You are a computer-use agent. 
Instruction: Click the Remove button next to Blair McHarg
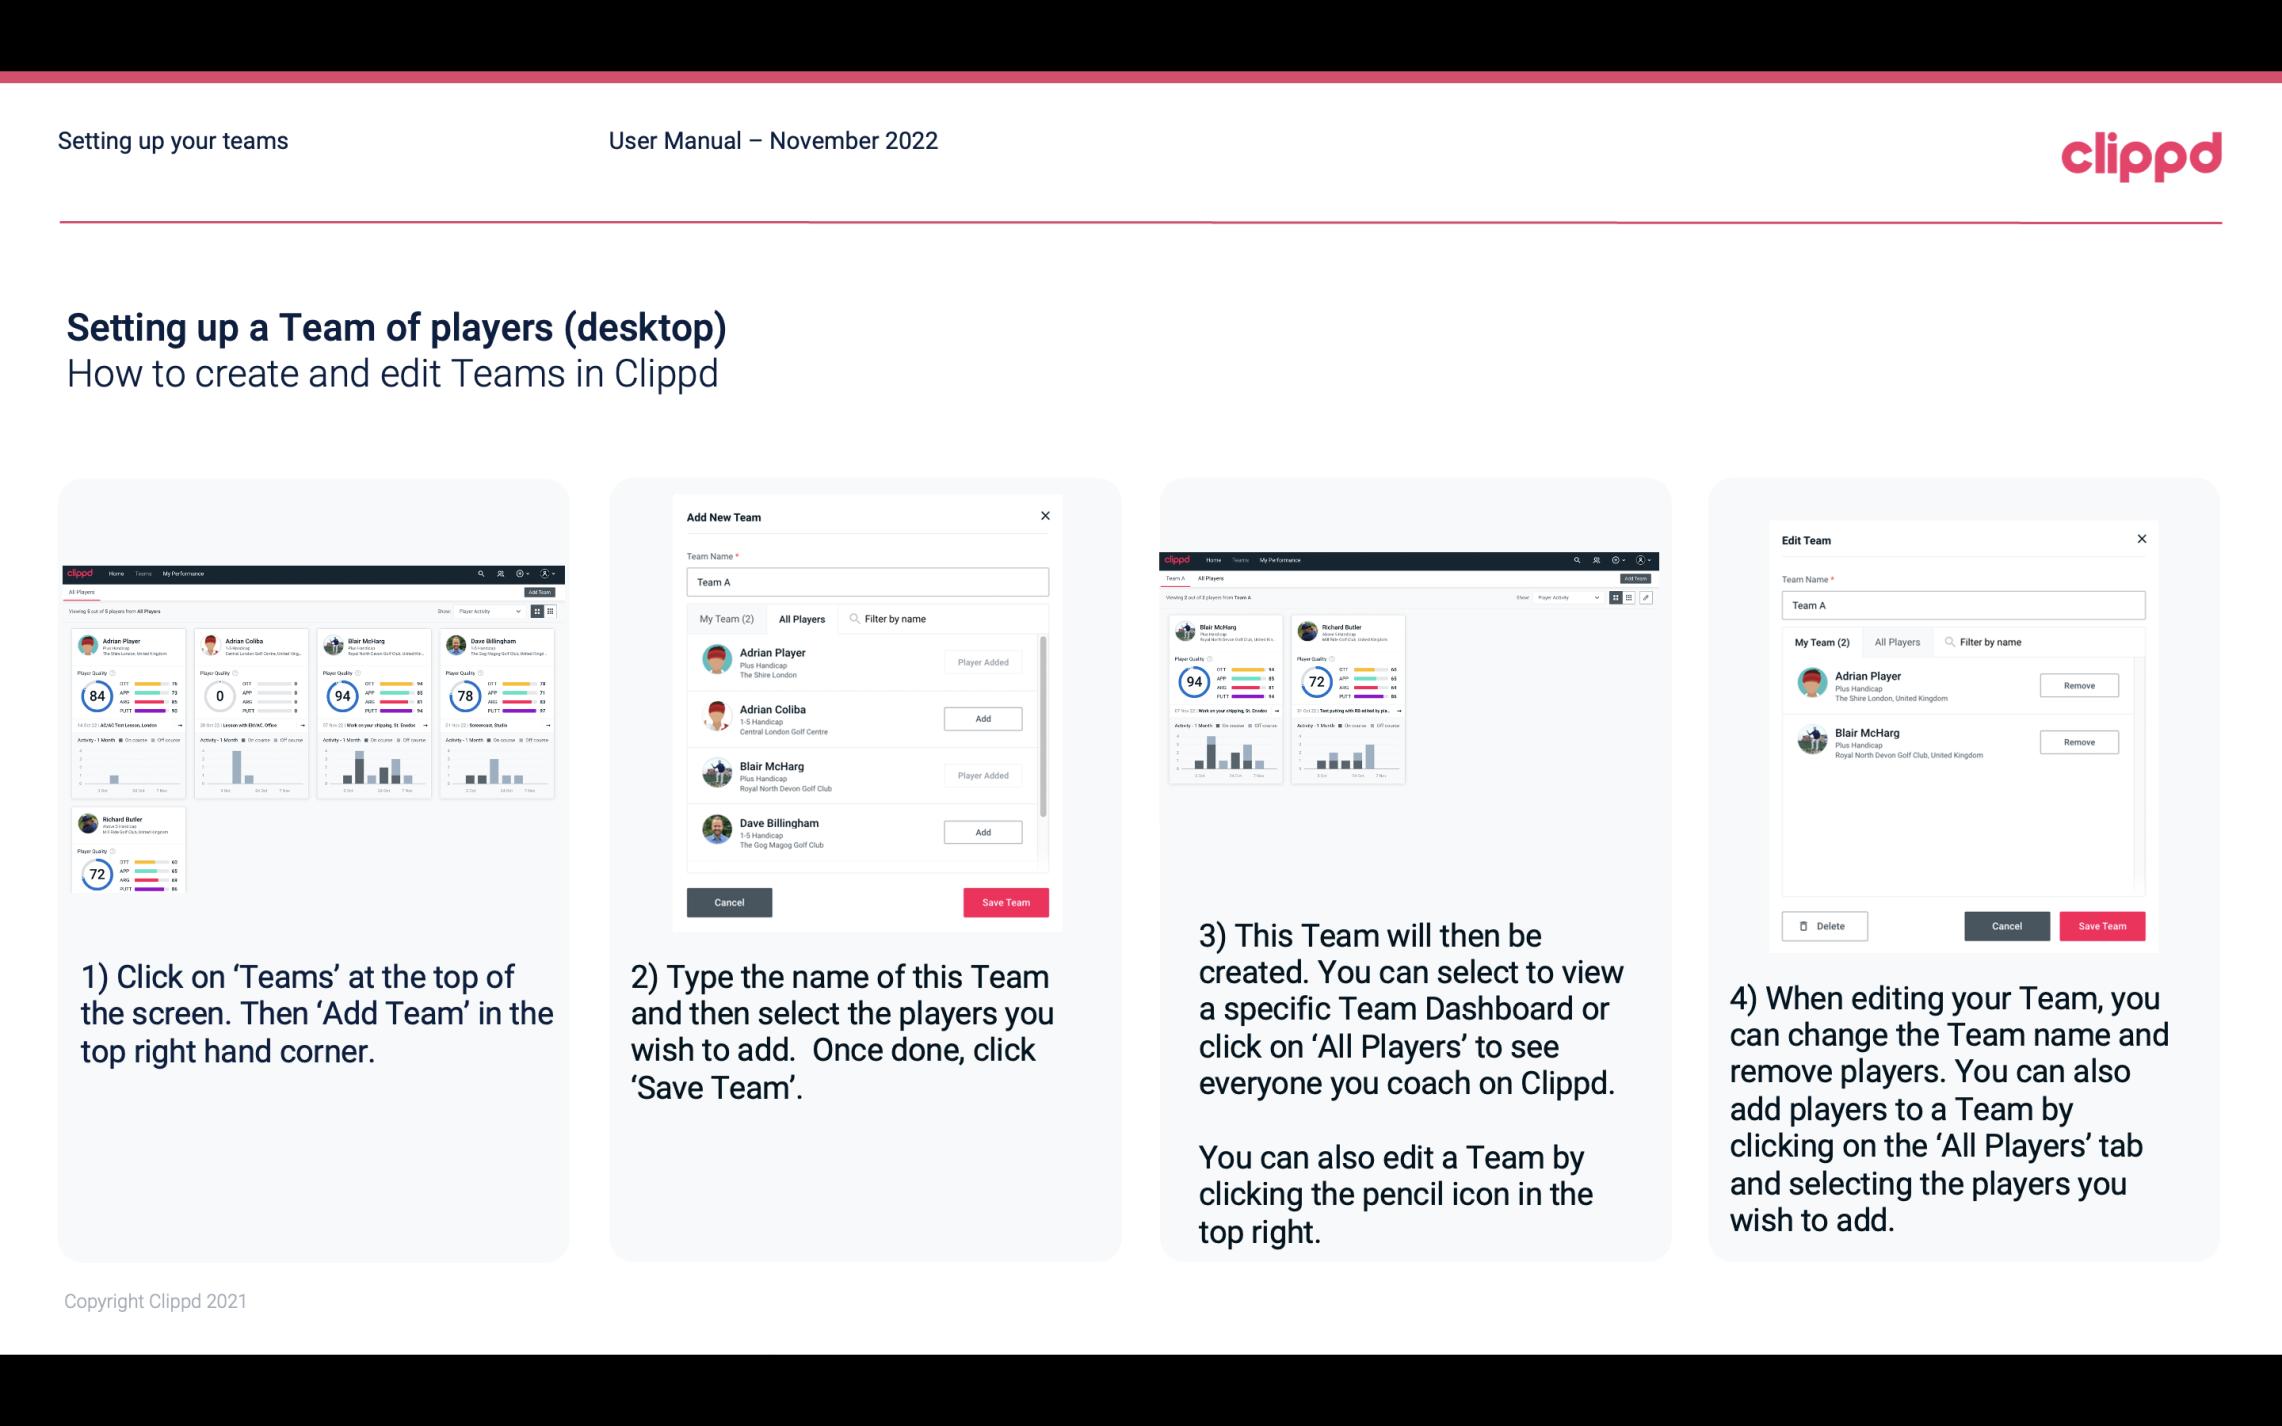[2080, 743]
